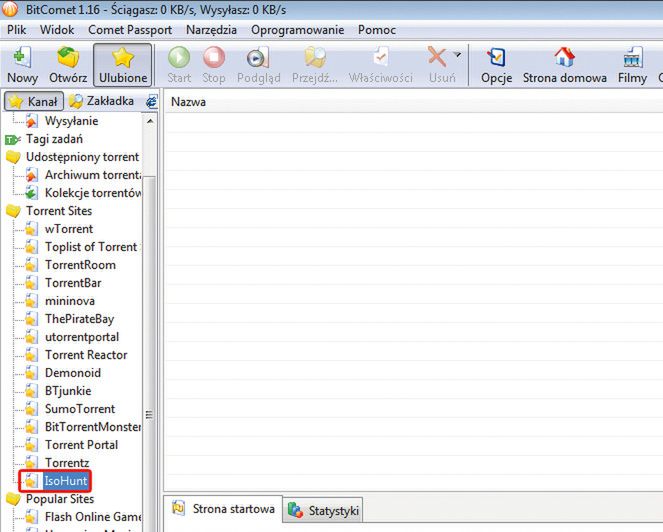Viewport: 663px width, 532px height.
Task: Open Opcje settings icon
Action: click(x=496, y=58)
